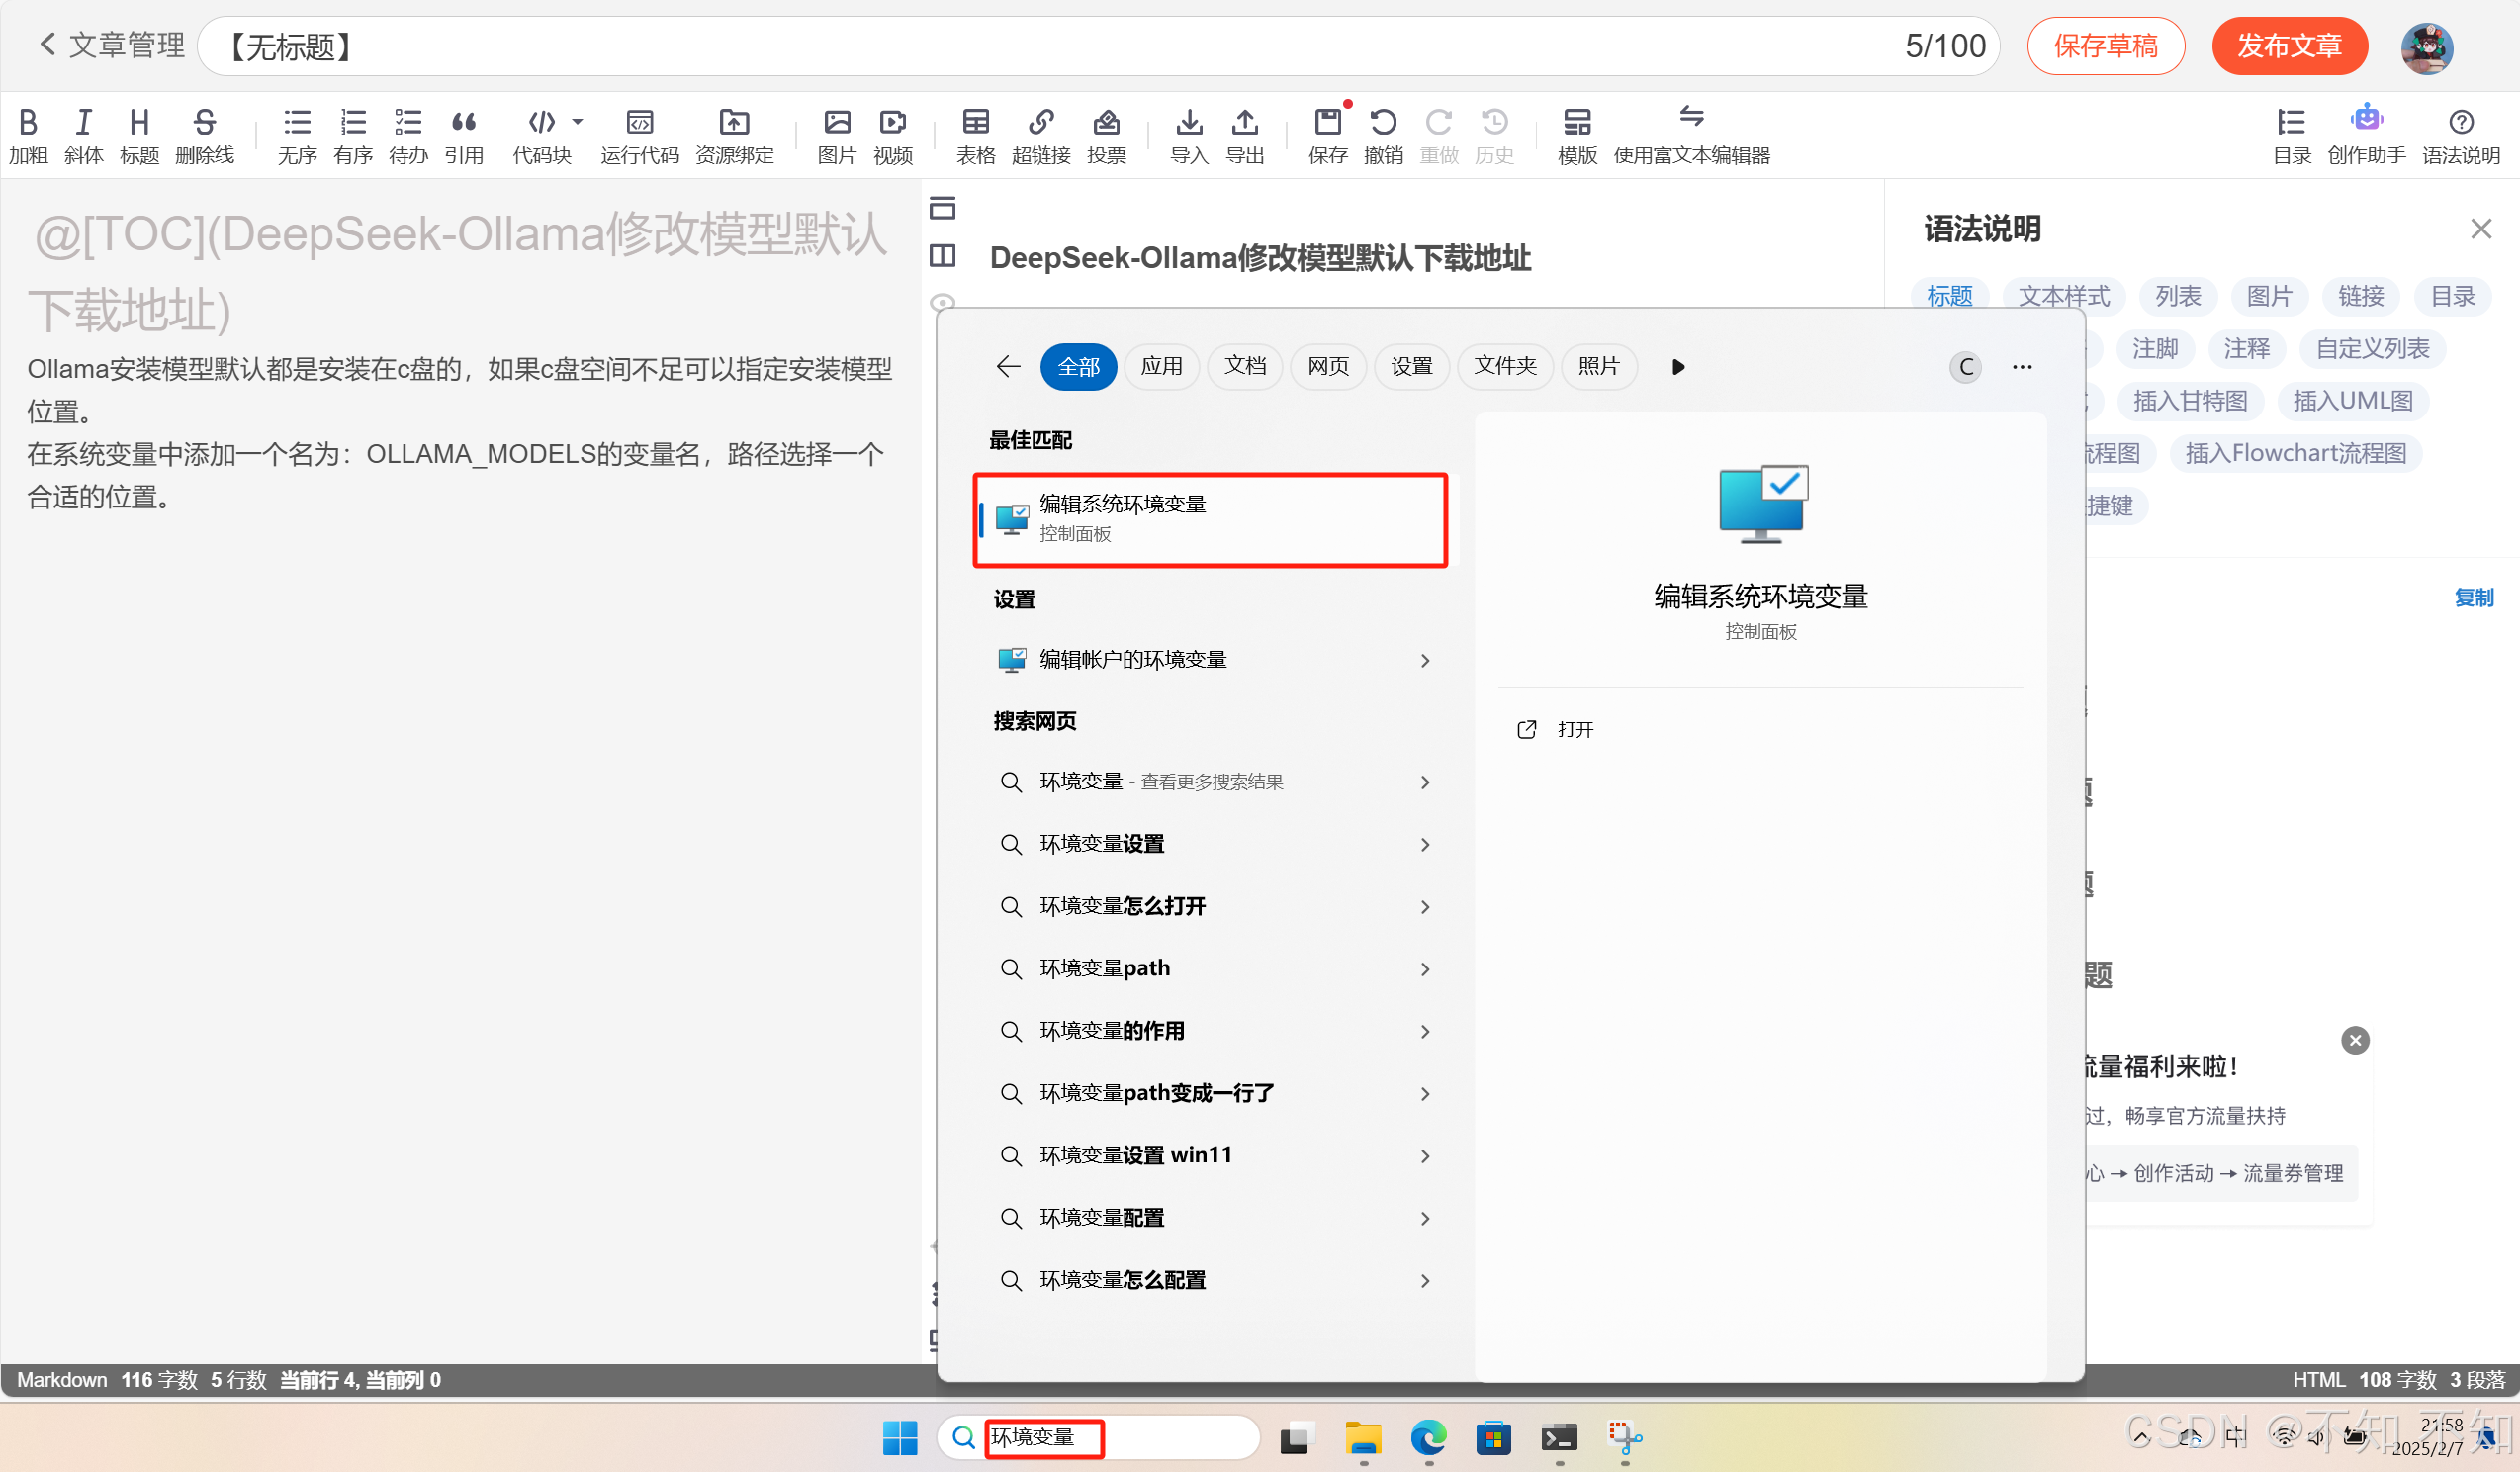Click 保存草稿 button
Screen dimensions: 2520x1472
2105,46
